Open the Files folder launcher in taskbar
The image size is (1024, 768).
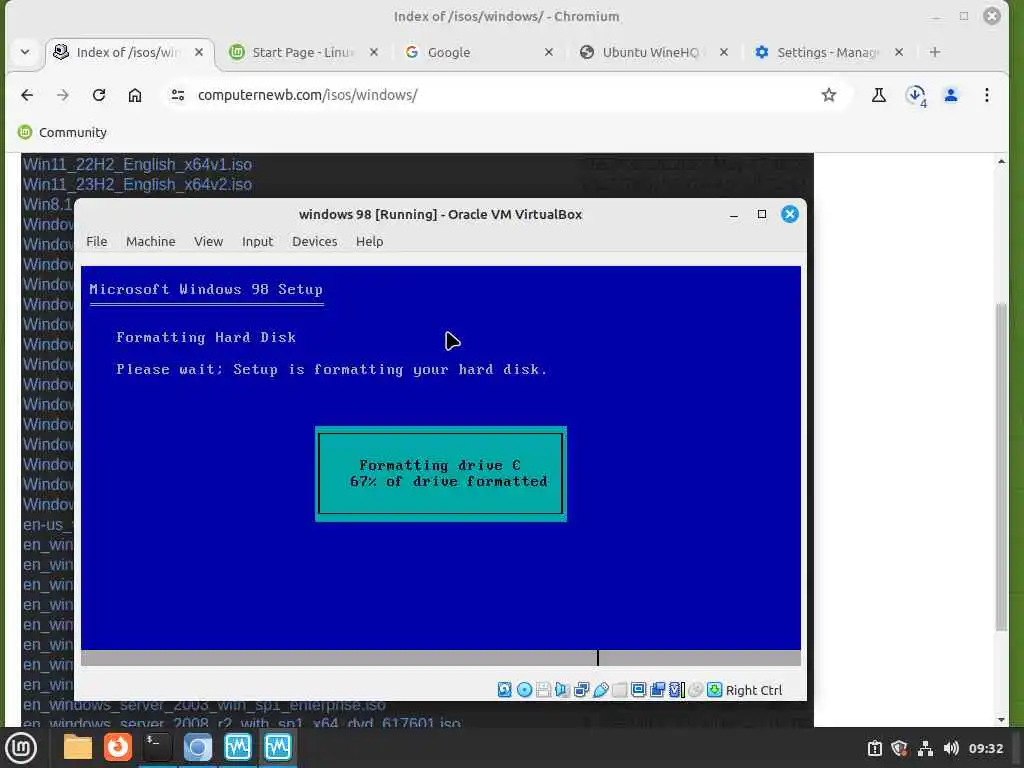click(x=78, y=747)
